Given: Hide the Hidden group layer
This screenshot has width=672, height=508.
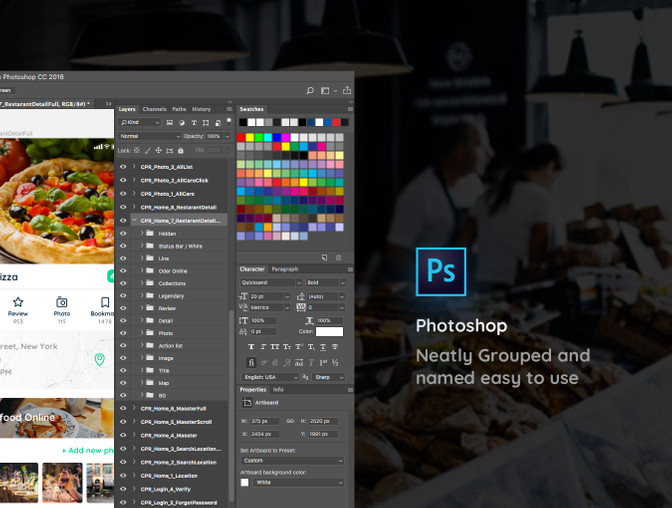Looking at the screenshot, I should click(x=123, y=233).
